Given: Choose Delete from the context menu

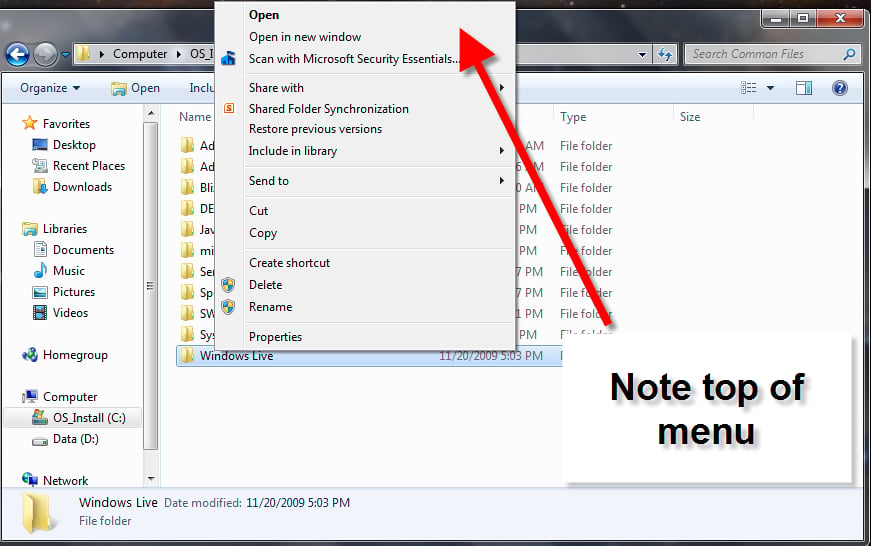Looking at the screenshot, I should pyautogui.click(x=266, y=285).
